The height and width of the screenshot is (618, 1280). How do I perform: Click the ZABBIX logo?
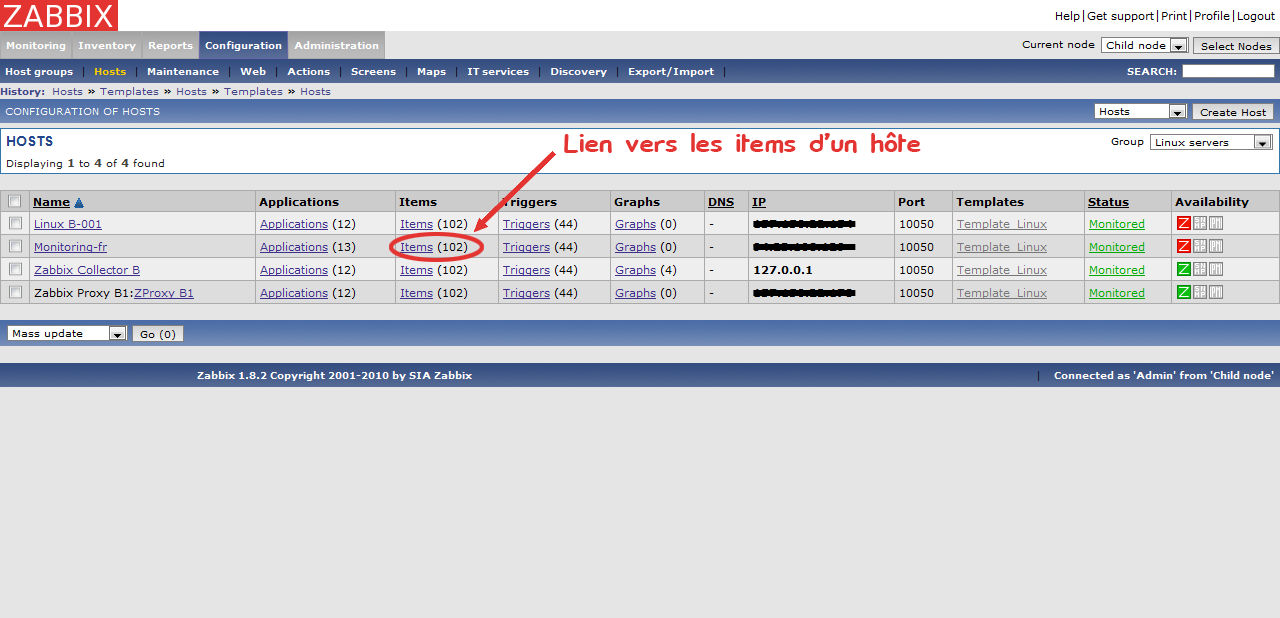(x=59, y=15)
